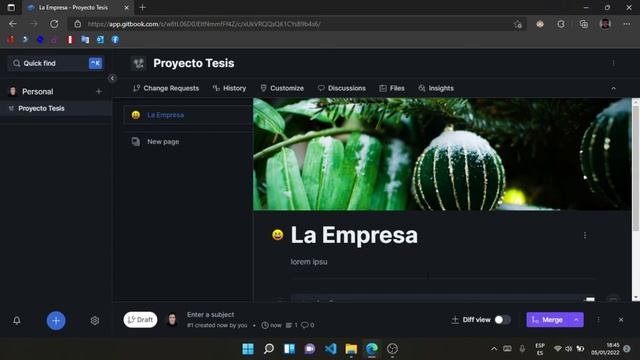Click the blue plus create button

(x=56, y=321)
